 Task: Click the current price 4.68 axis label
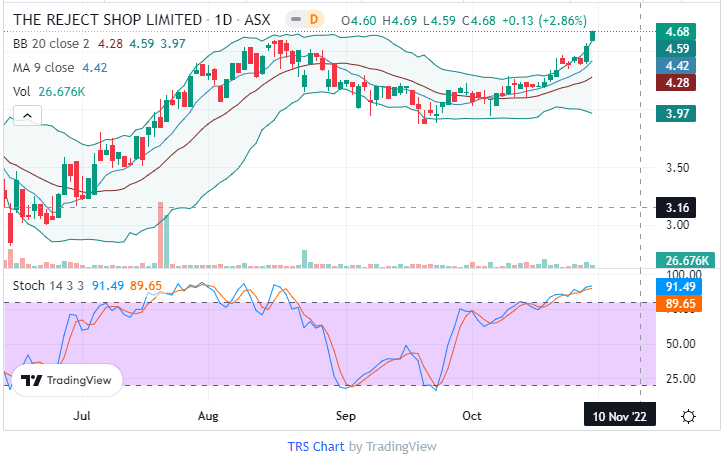pos(676,32)
